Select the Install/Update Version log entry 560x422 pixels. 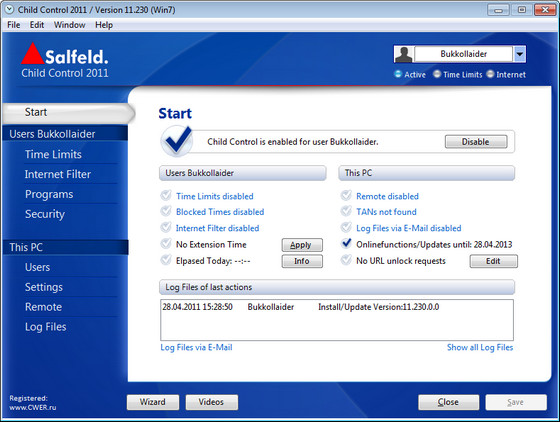tap(337, 307)
